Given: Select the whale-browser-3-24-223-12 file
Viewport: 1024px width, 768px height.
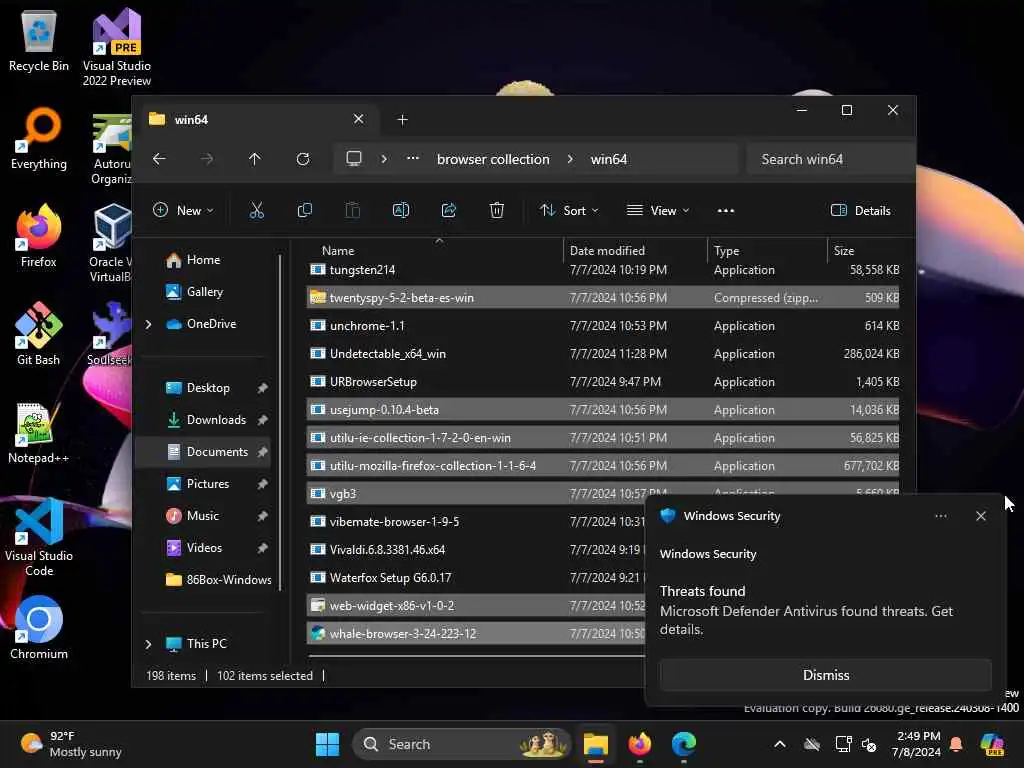Looking at the screenshot, I should (x=475, y=634).
